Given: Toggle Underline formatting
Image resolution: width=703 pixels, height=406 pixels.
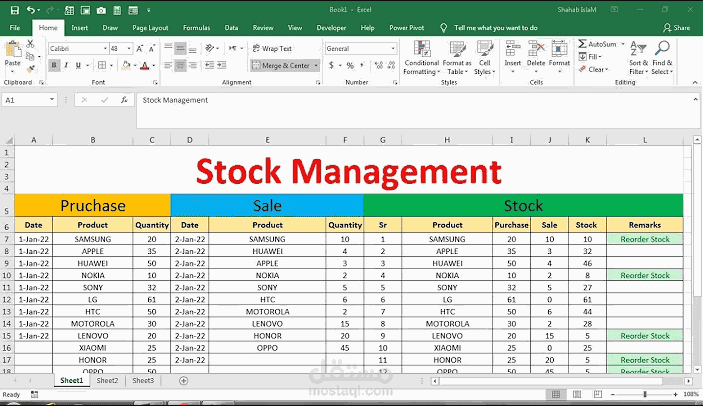Looking at the screenshot, I should (x=78, y=65).
